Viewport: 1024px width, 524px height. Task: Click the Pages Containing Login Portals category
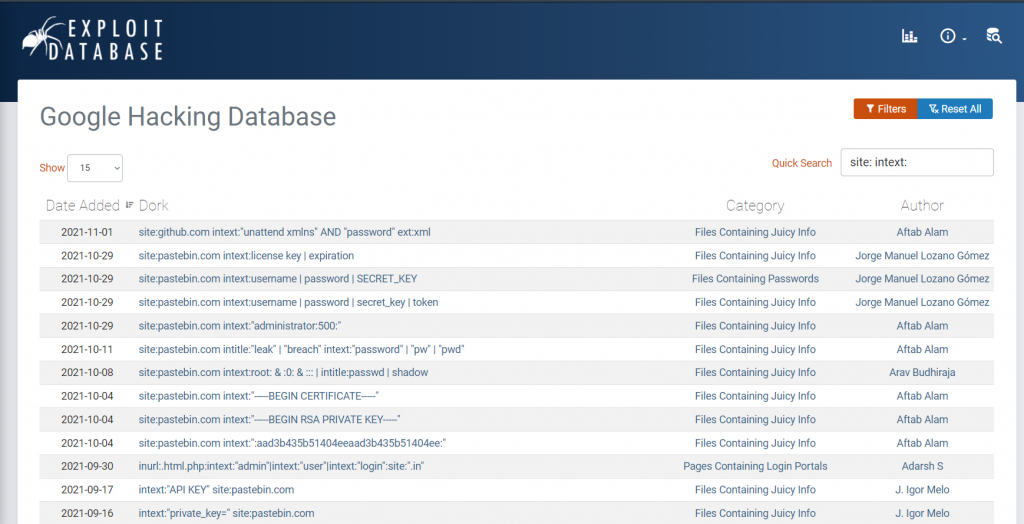tap(755, 466)
